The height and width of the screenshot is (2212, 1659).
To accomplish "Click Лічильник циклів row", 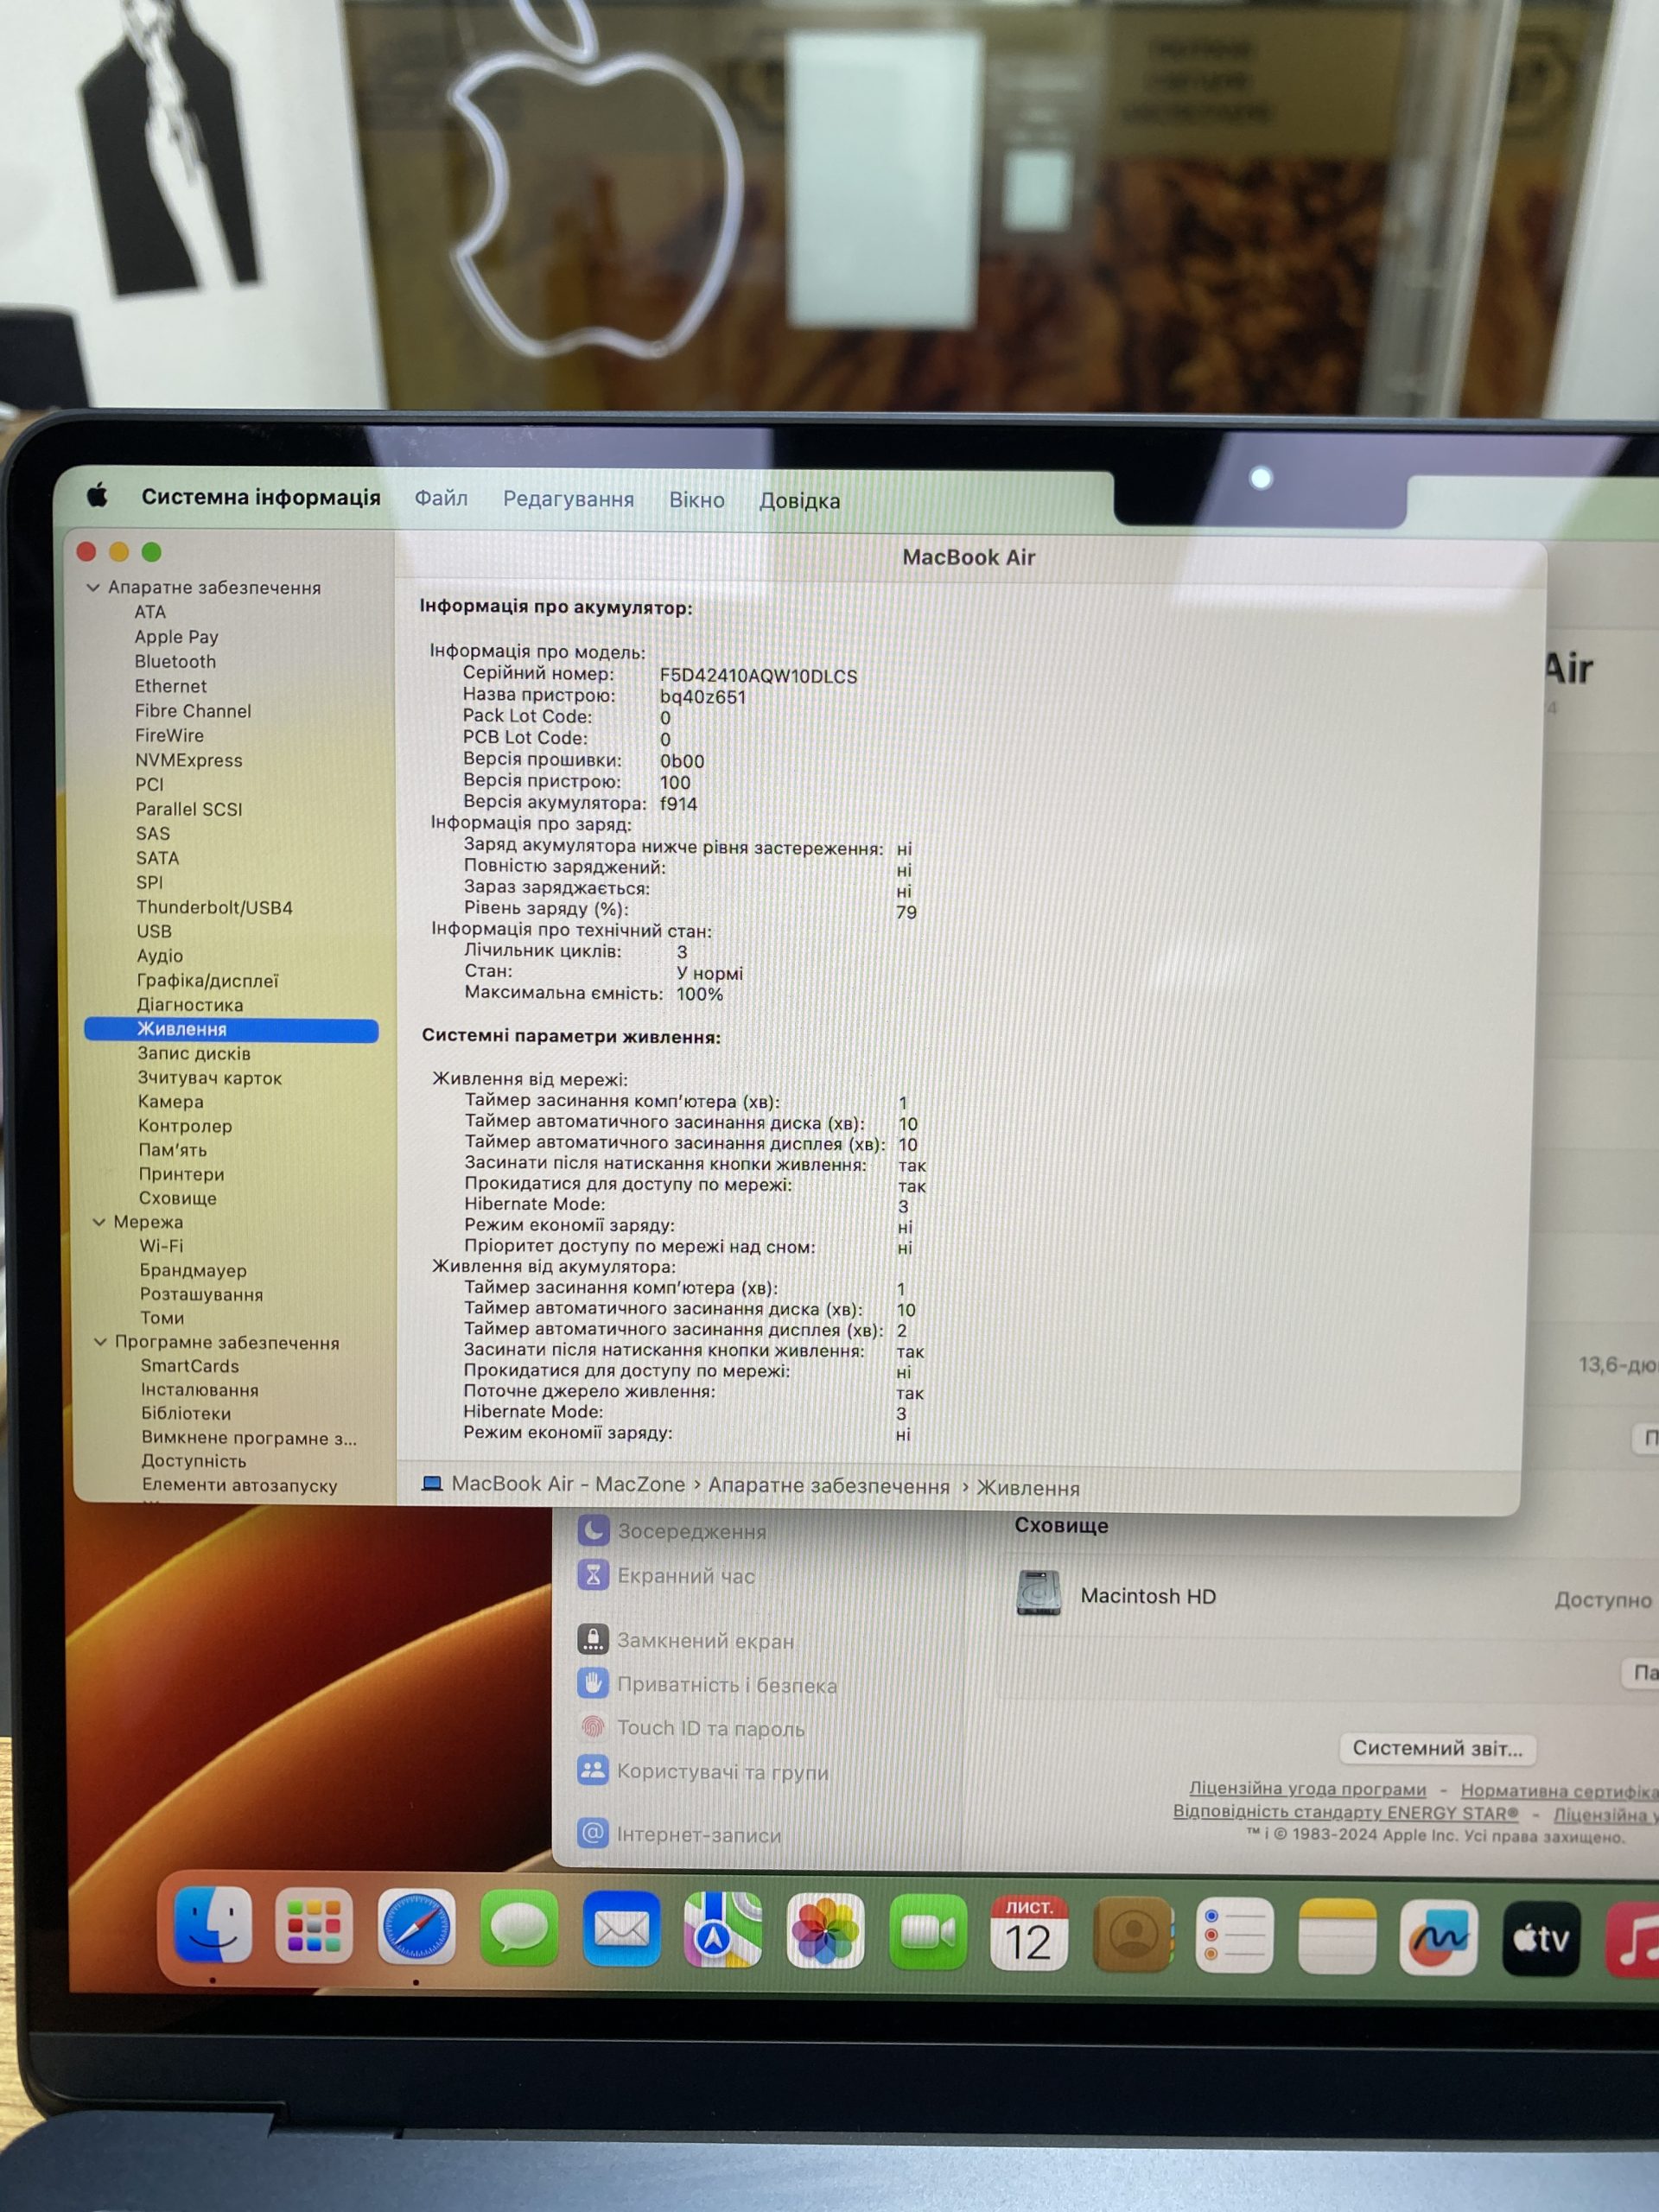I will (x=575, y=951).
